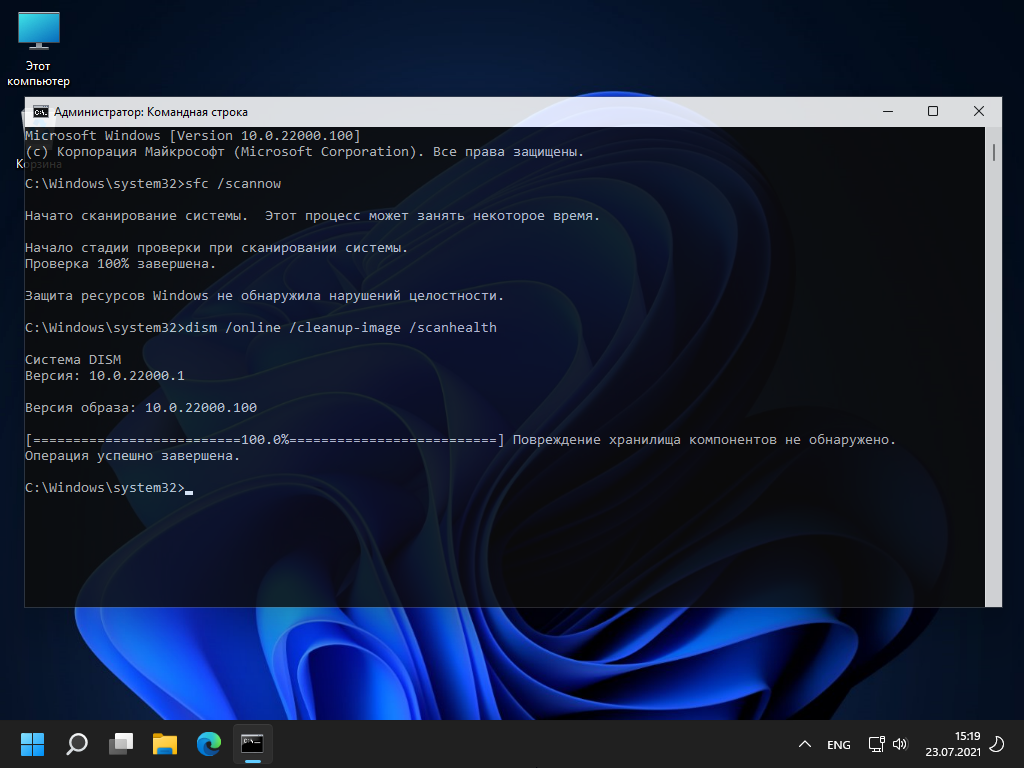Open the ENG input language switcher

(x=839, y=745)
